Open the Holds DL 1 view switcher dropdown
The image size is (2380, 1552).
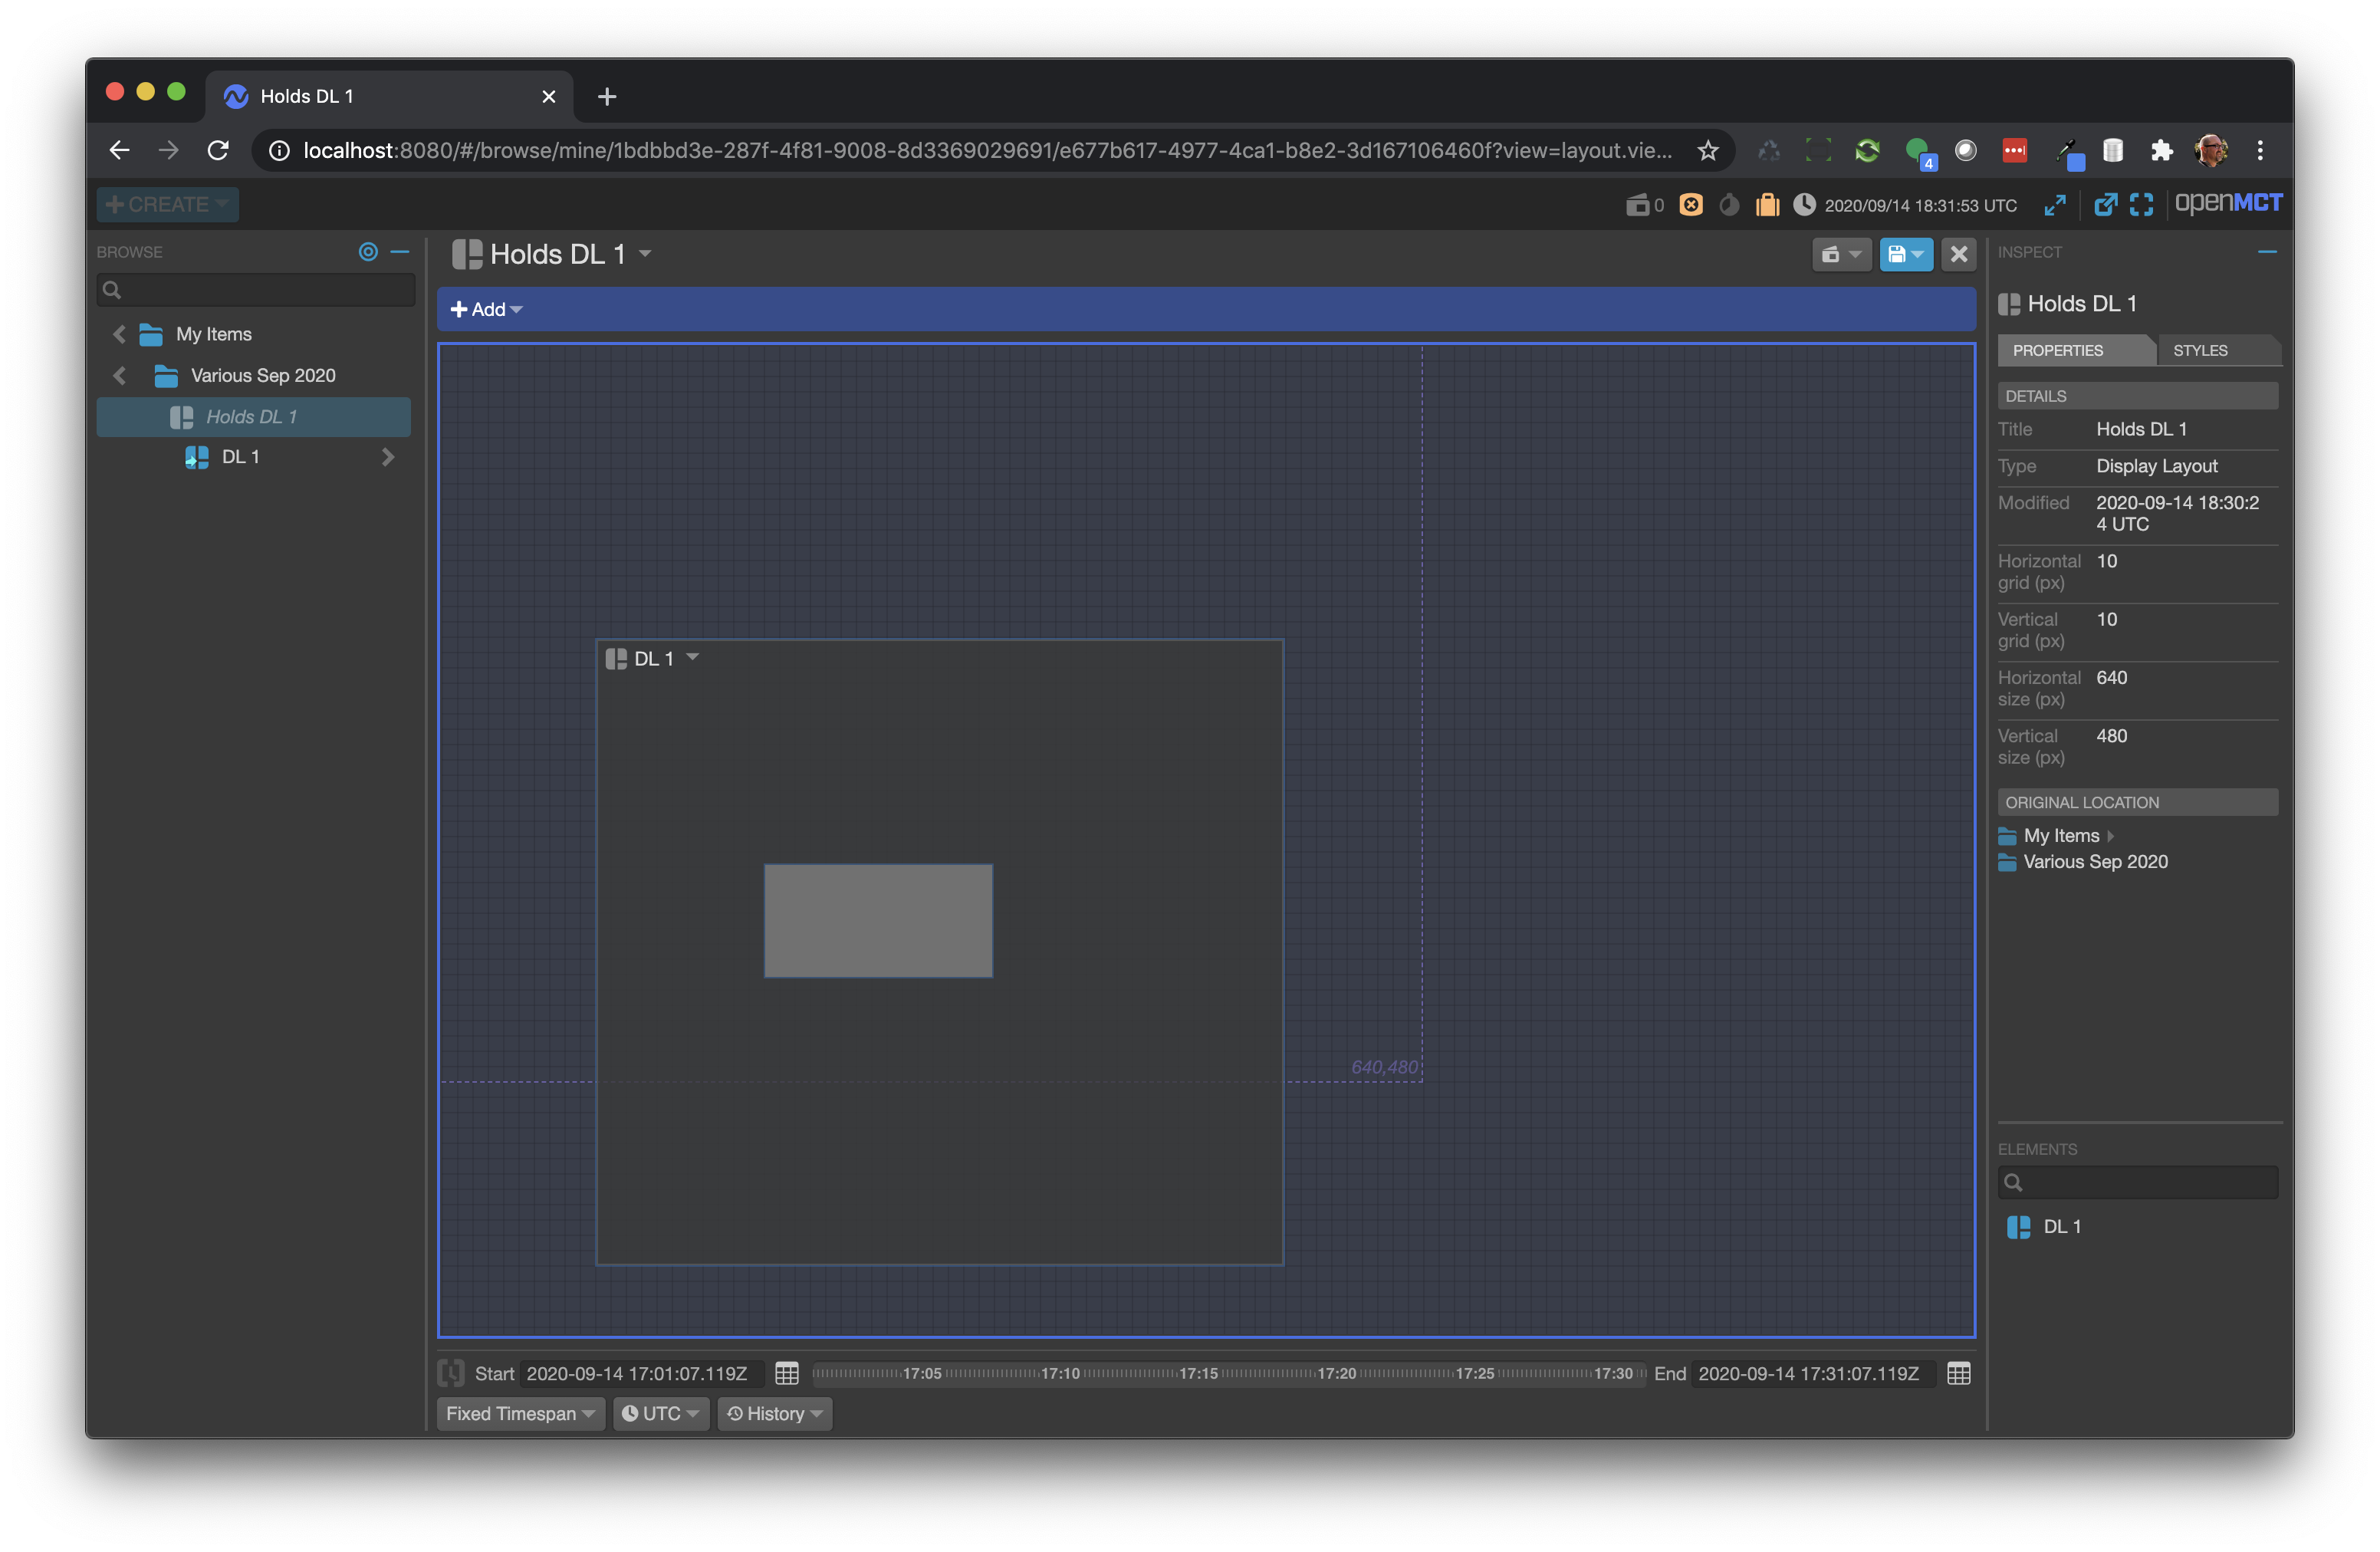645,254
